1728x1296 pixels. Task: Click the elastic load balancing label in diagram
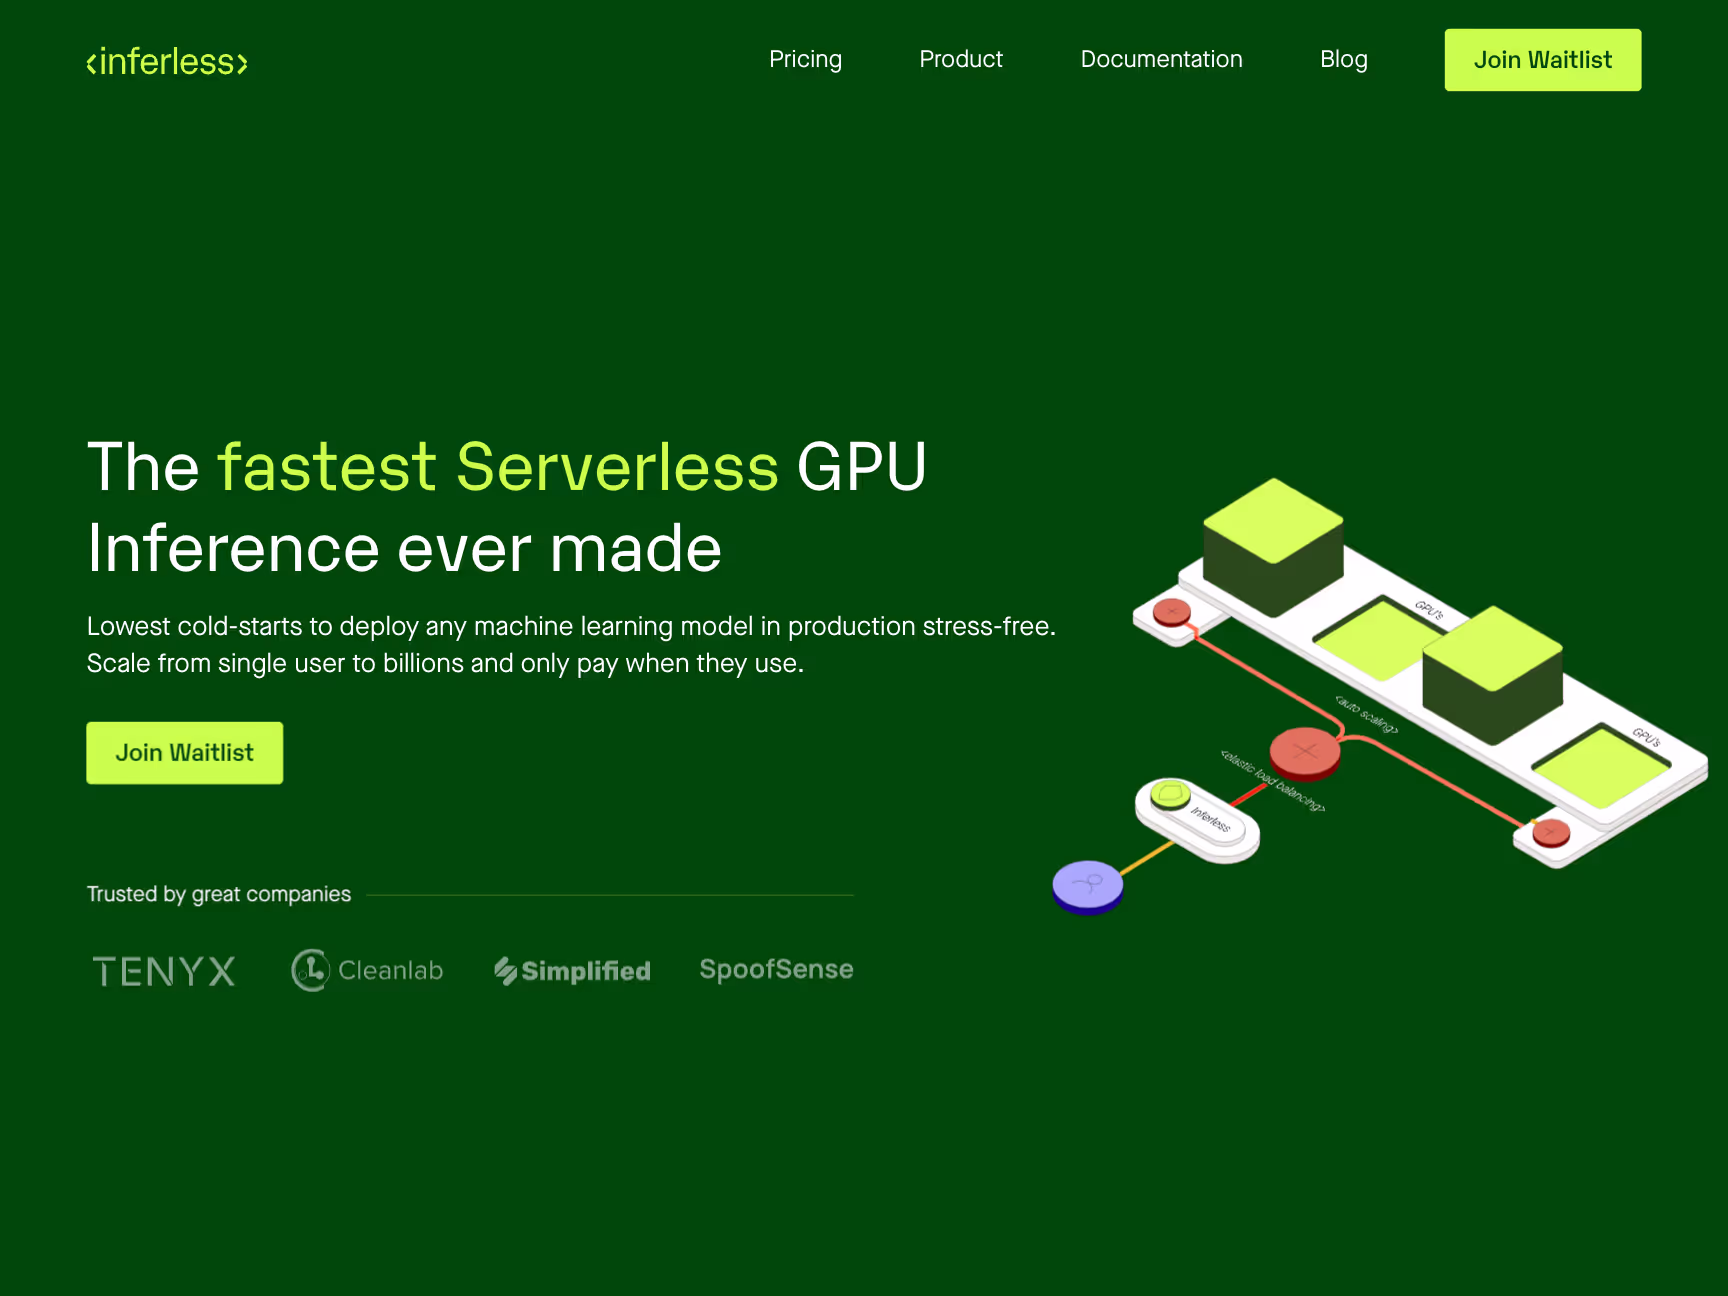tap(1272, 781)
